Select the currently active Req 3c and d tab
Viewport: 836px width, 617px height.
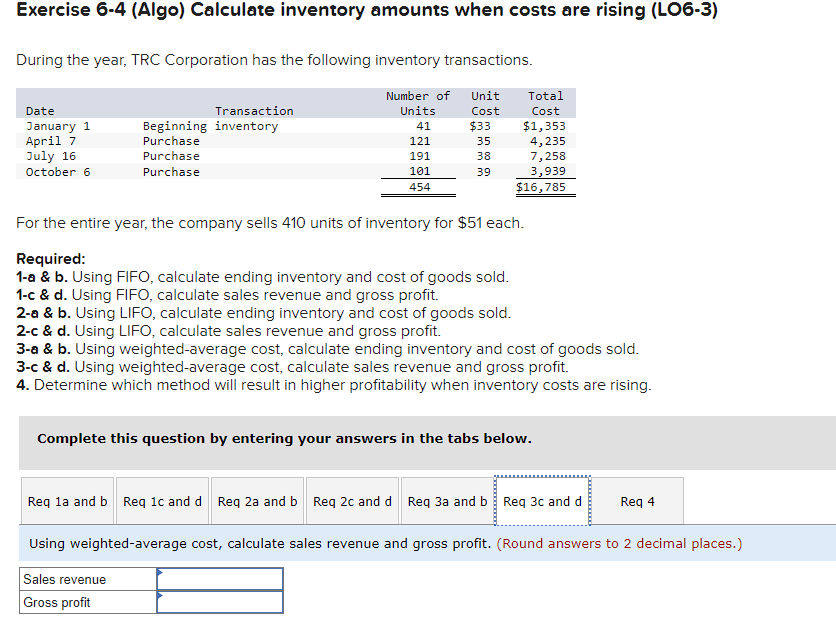pos(542,501)
